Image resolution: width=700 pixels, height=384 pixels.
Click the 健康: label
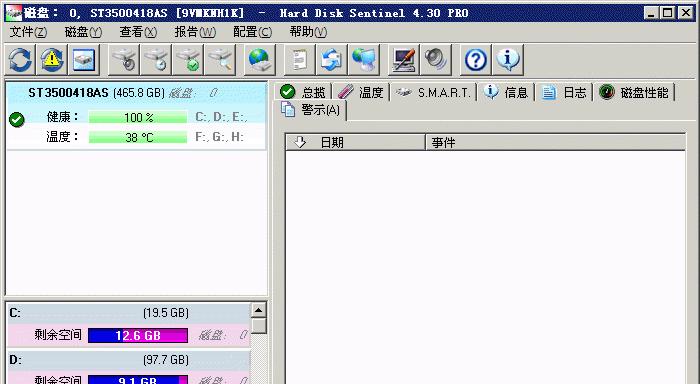pyautogui.click(x=62, y=117)
